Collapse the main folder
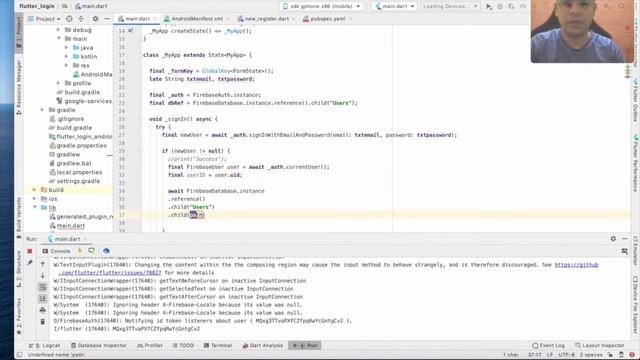 click(x=58, y=39)
